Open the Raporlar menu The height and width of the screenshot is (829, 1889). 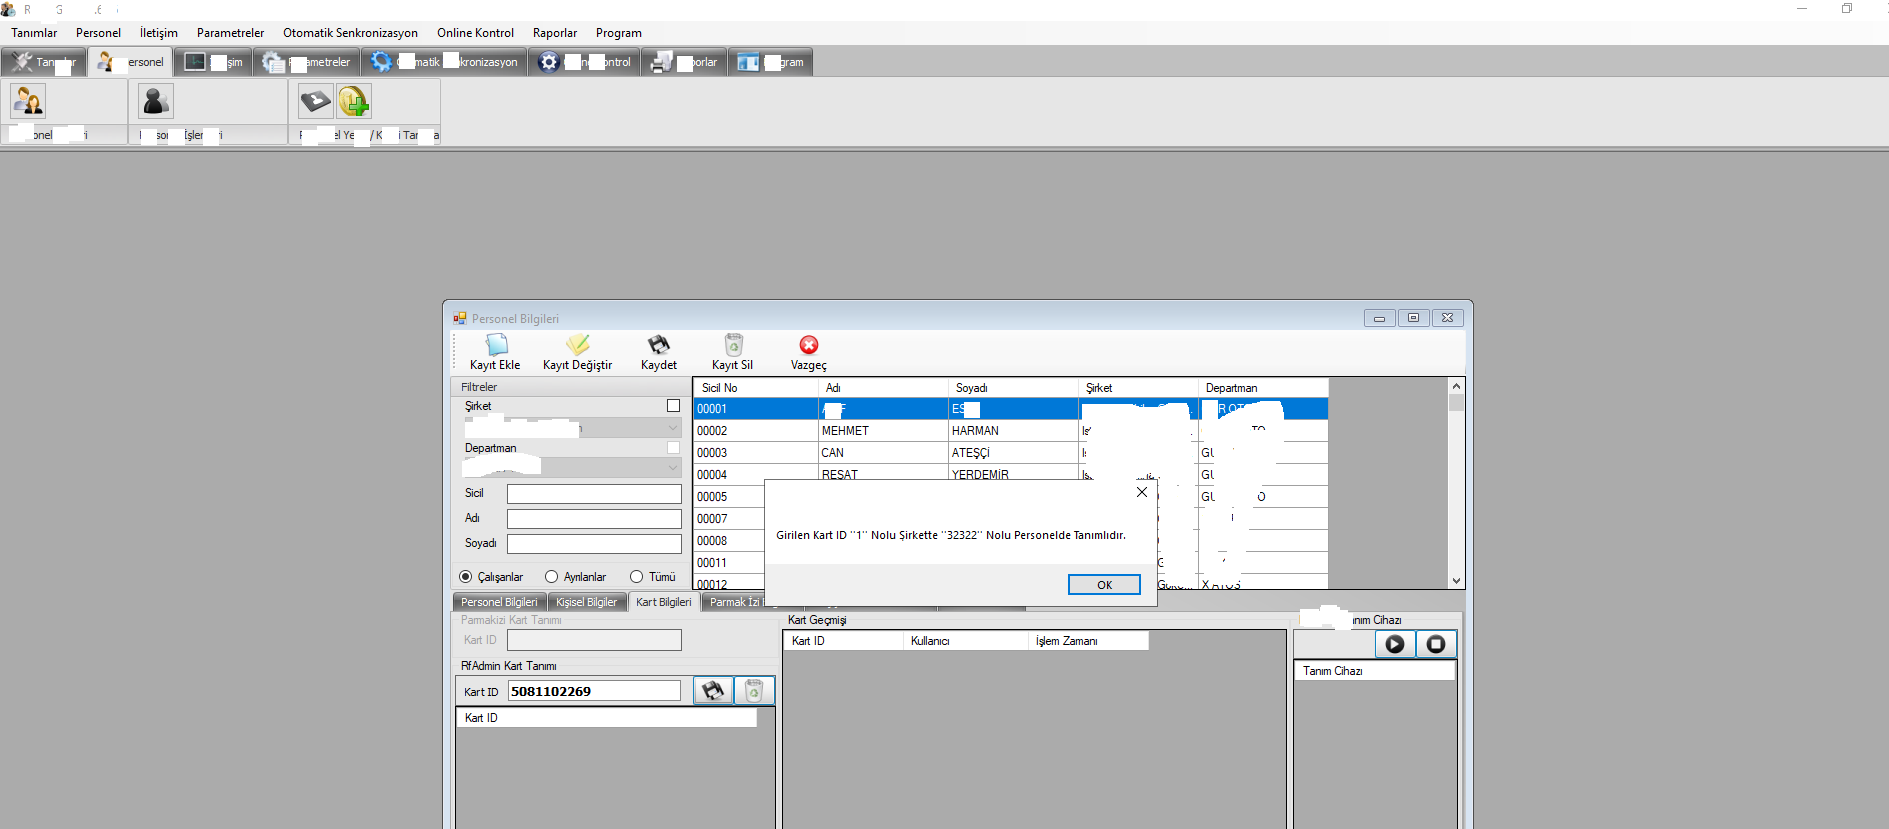[555, 33]
